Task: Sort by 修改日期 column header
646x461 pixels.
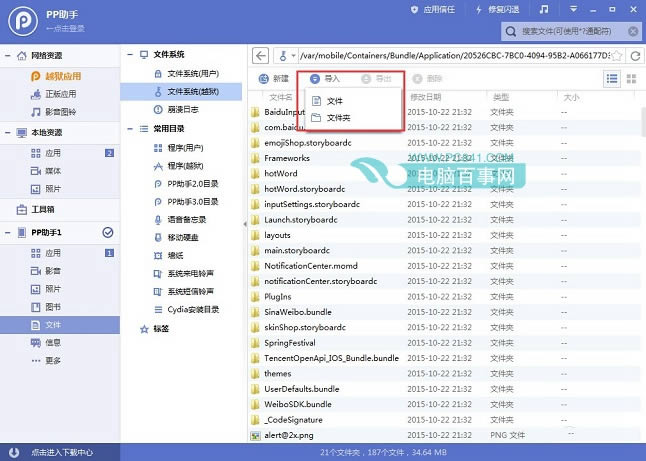Action: tap(426, 97)
